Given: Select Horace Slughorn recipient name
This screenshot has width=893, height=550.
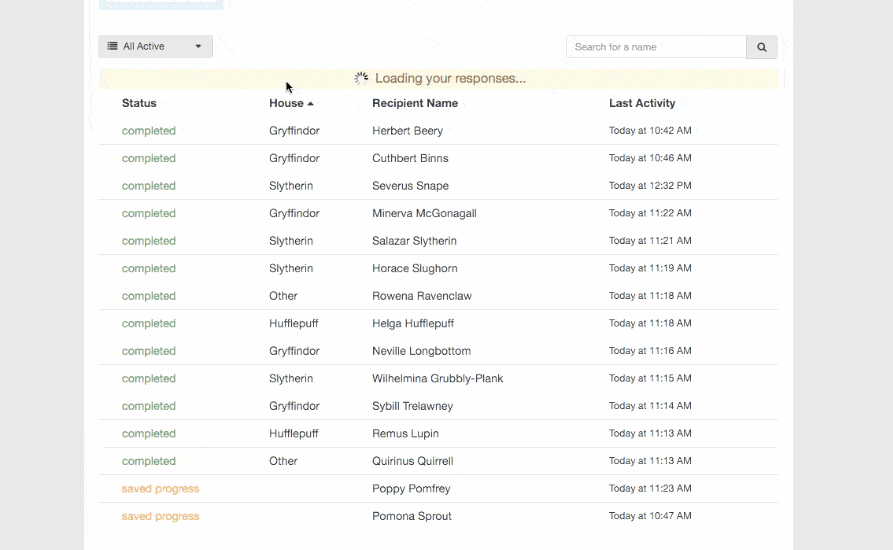Looking at the screenshot, I should pyautogui.click(x=415, y=268).
